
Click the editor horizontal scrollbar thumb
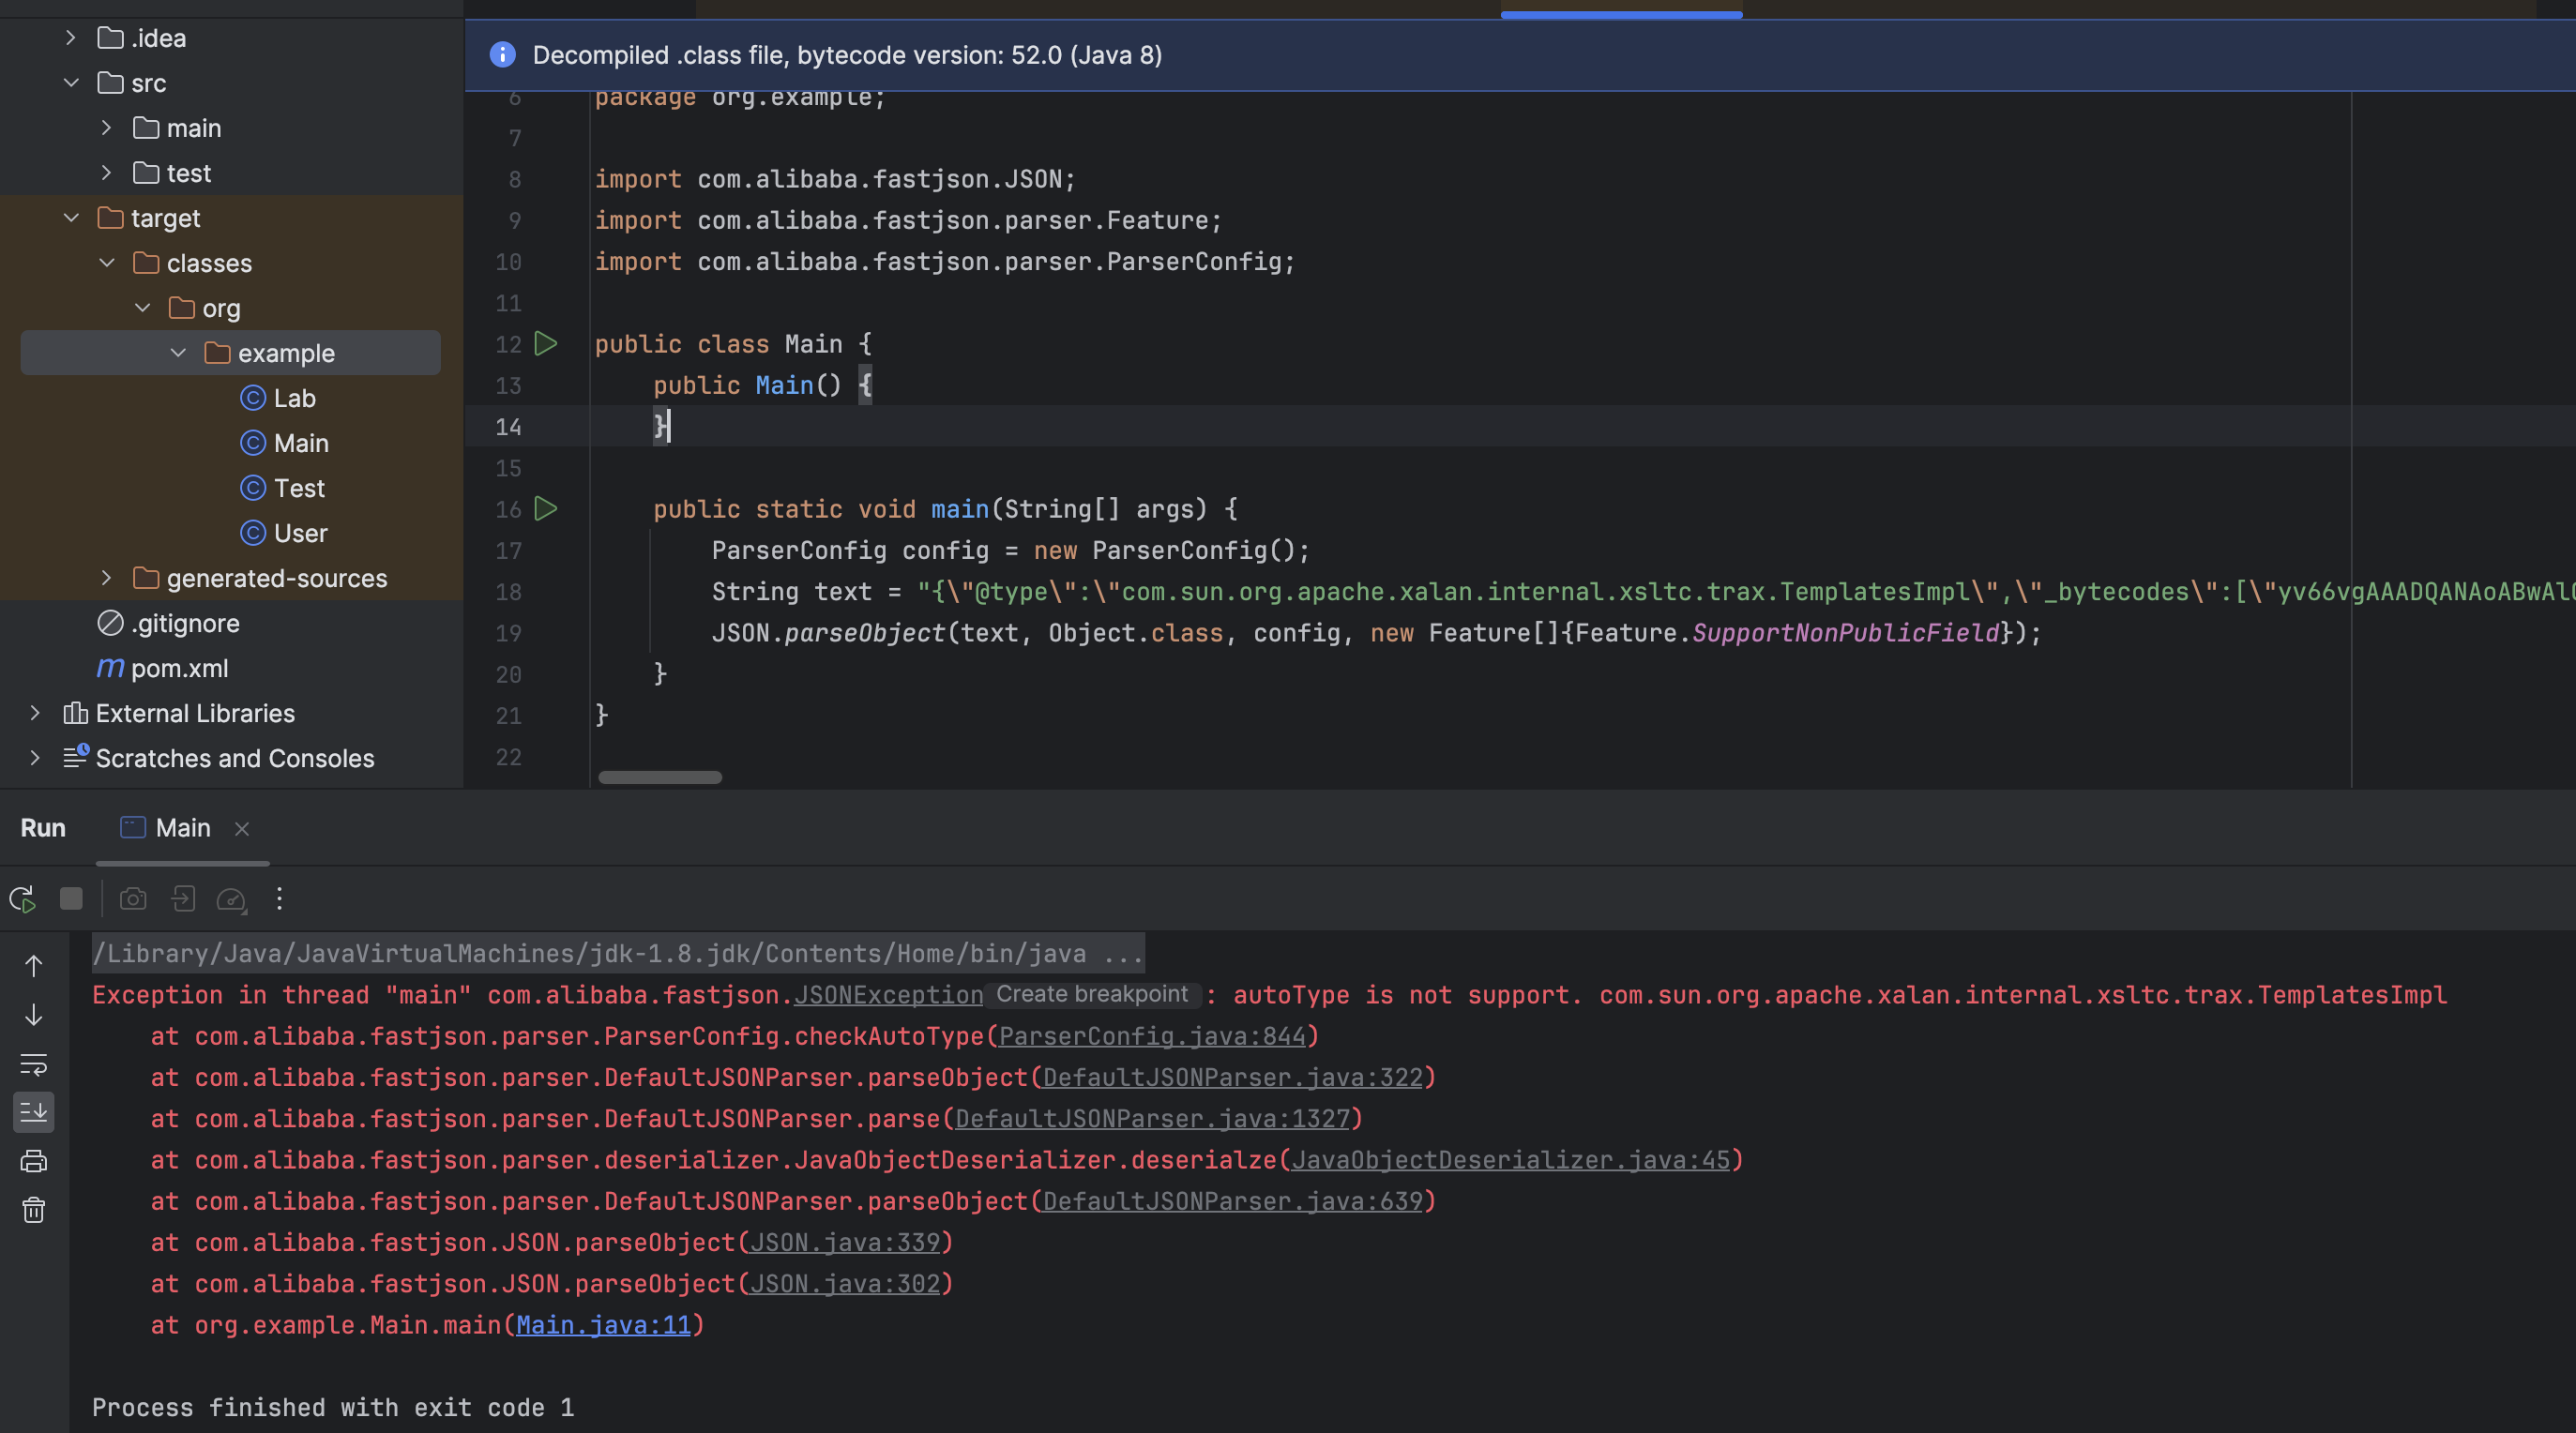660,778
